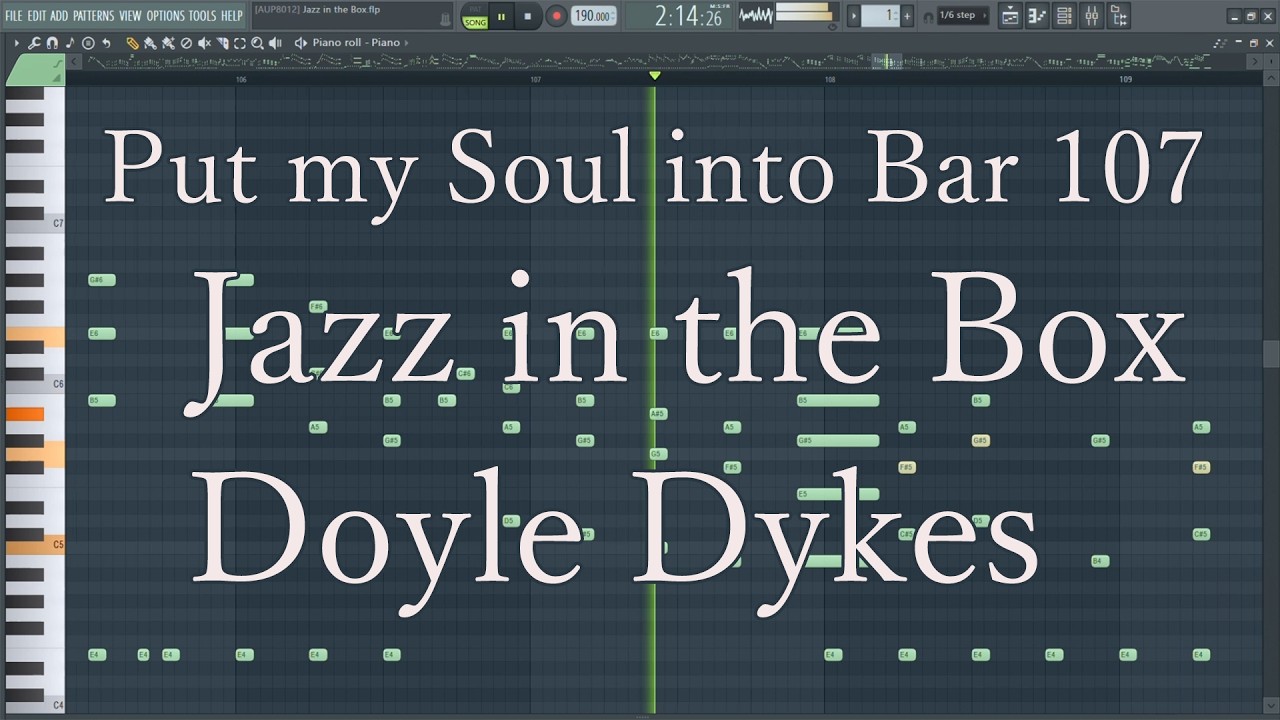The height and width of the screenshot is (720, 1280).
Task: Click the 190.000 tempo field
Action: point(594,17)
